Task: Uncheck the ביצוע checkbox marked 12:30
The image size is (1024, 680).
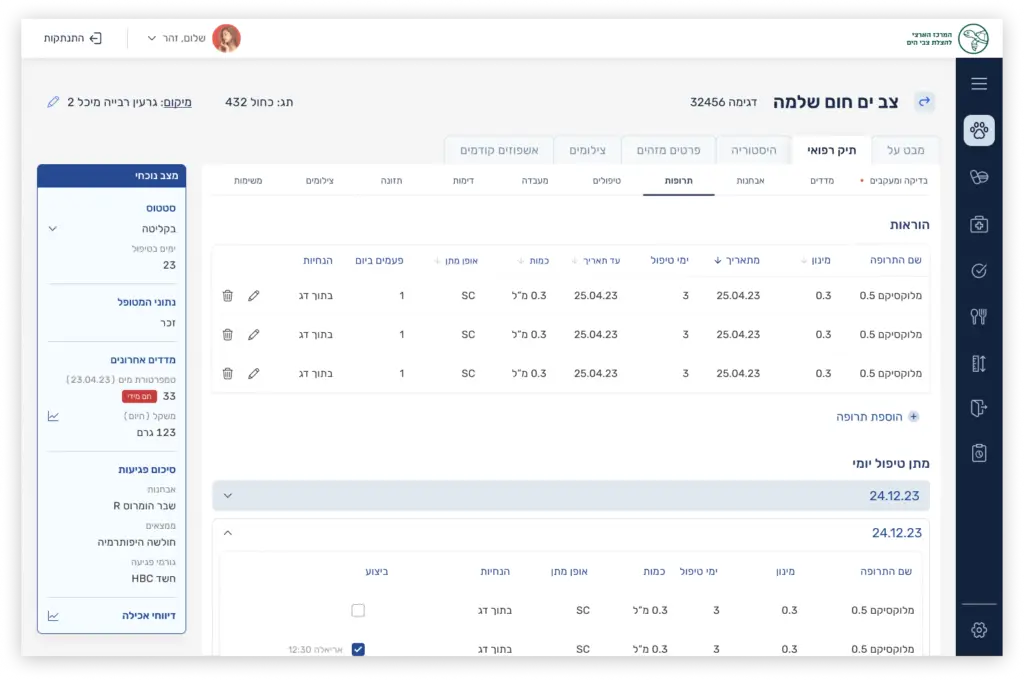Action: pos(358,649)
